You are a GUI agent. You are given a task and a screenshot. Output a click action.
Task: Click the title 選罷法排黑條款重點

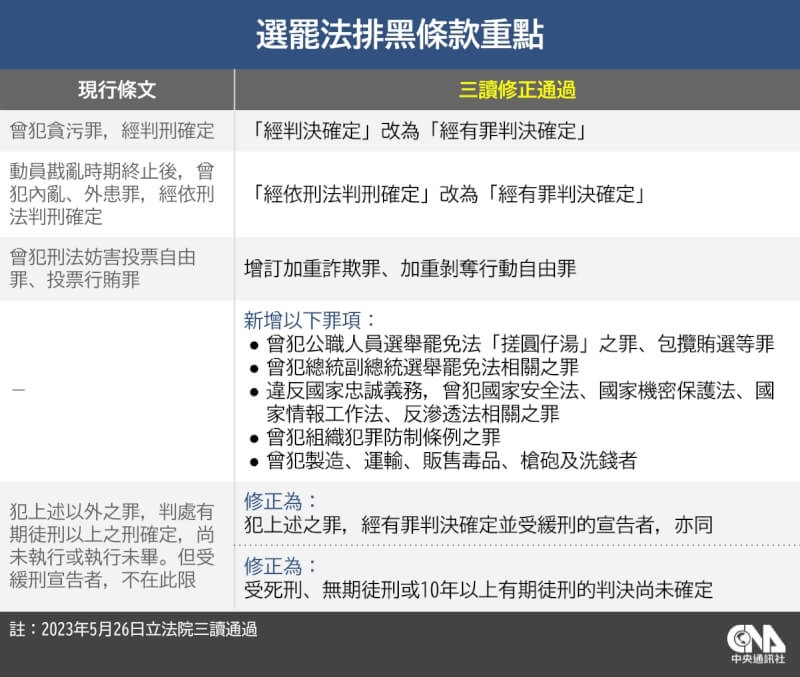(x=400, y=35)
